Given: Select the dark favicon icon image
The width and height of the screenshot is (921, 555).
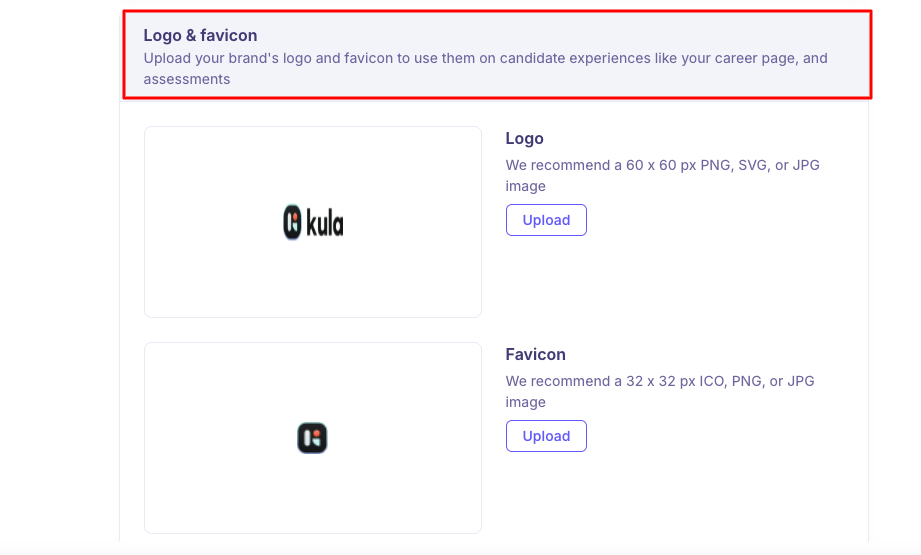Looking at the screenshot, I should coord(312,438).
